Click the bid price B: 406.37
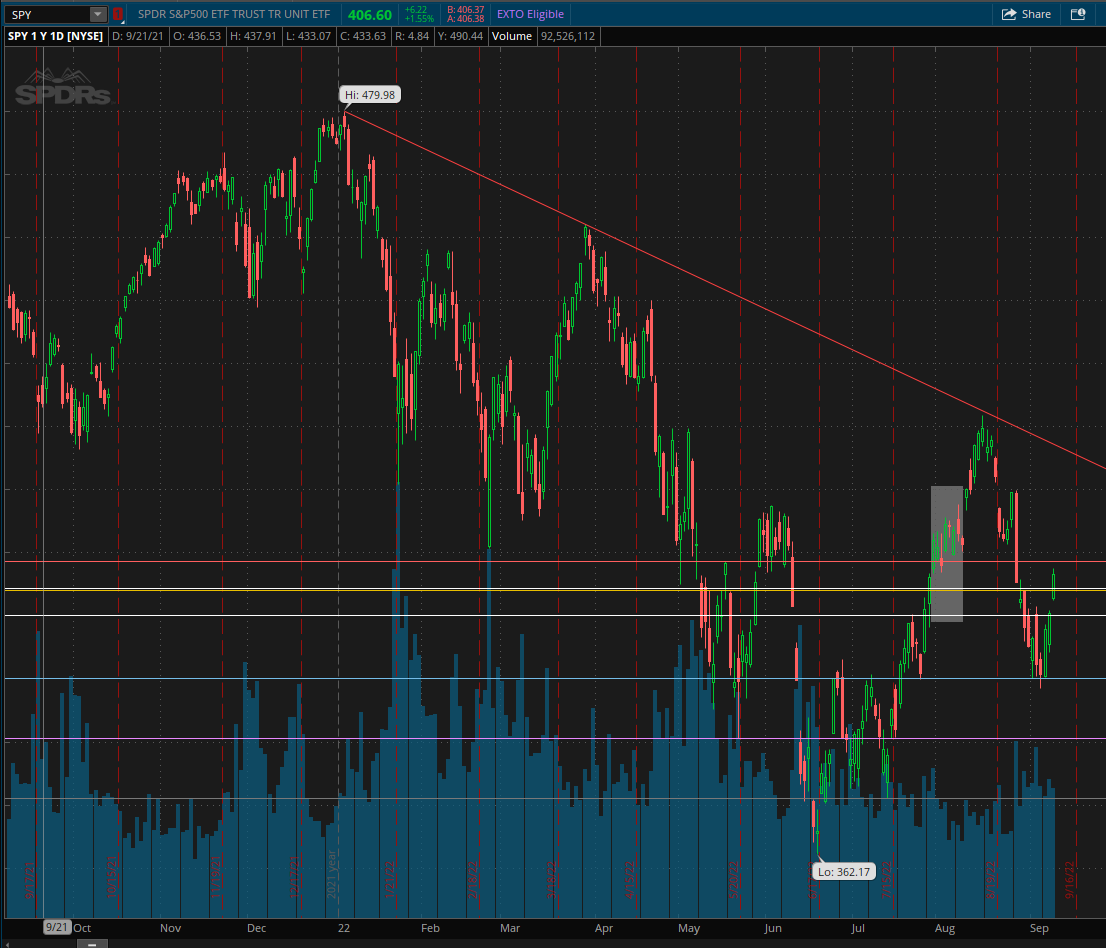The image size is (1106, 948). 466,10
